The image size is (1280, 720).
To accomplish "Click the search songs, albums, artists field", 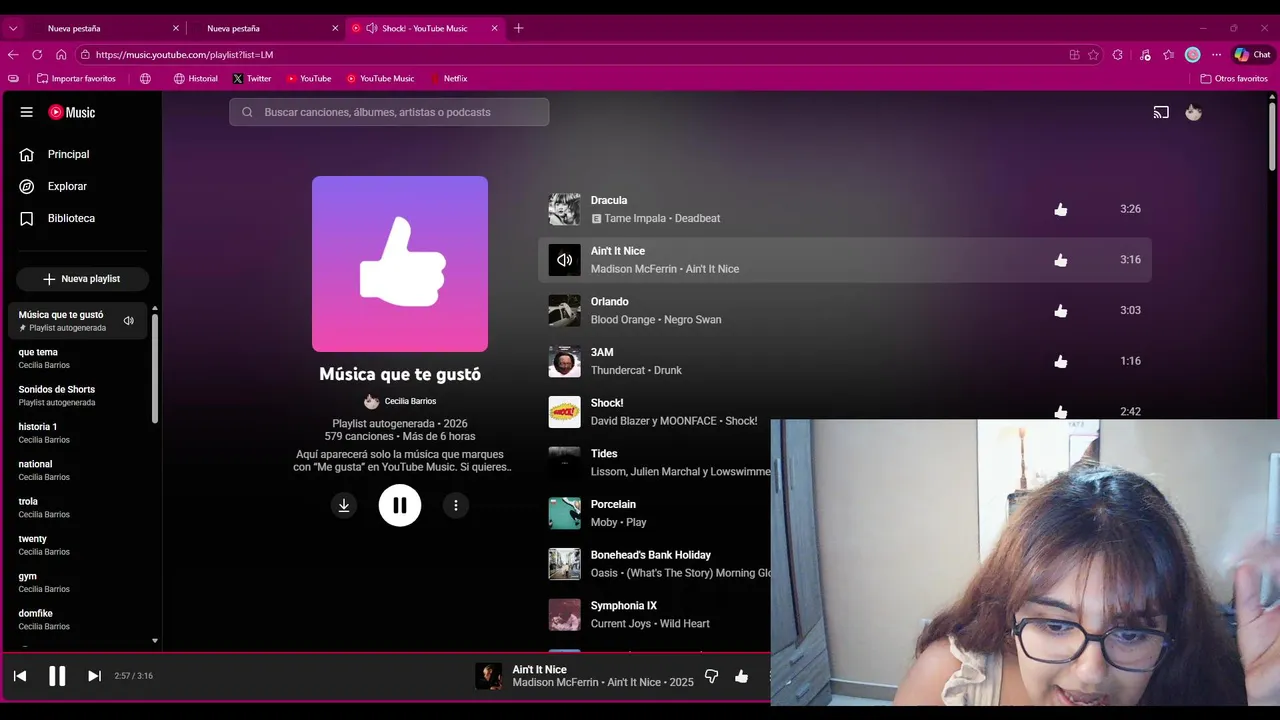I will click(x=389, y=112).
